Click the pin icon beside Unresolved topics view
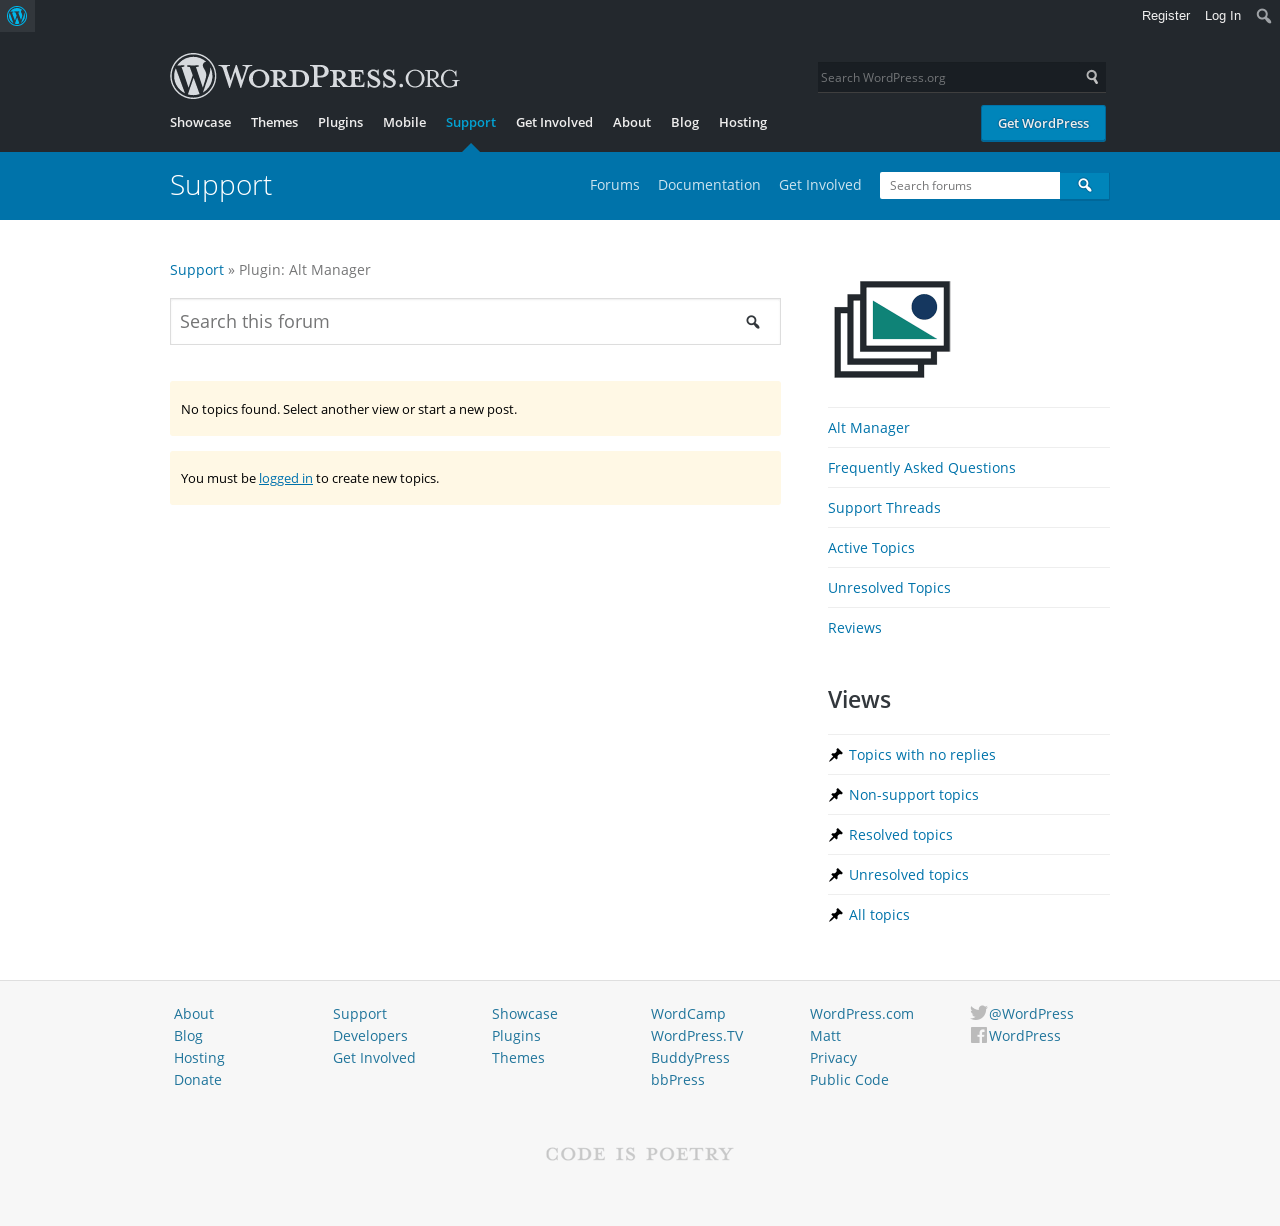Screen dimensions: 1280x1226 [836, 875]
